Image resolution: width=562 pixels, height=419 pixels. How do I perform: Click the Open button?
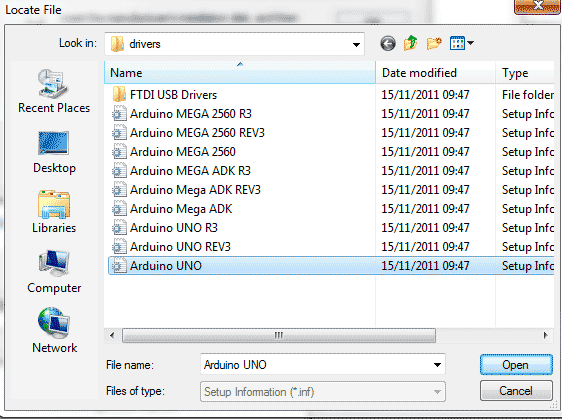[x=516, y=365]
